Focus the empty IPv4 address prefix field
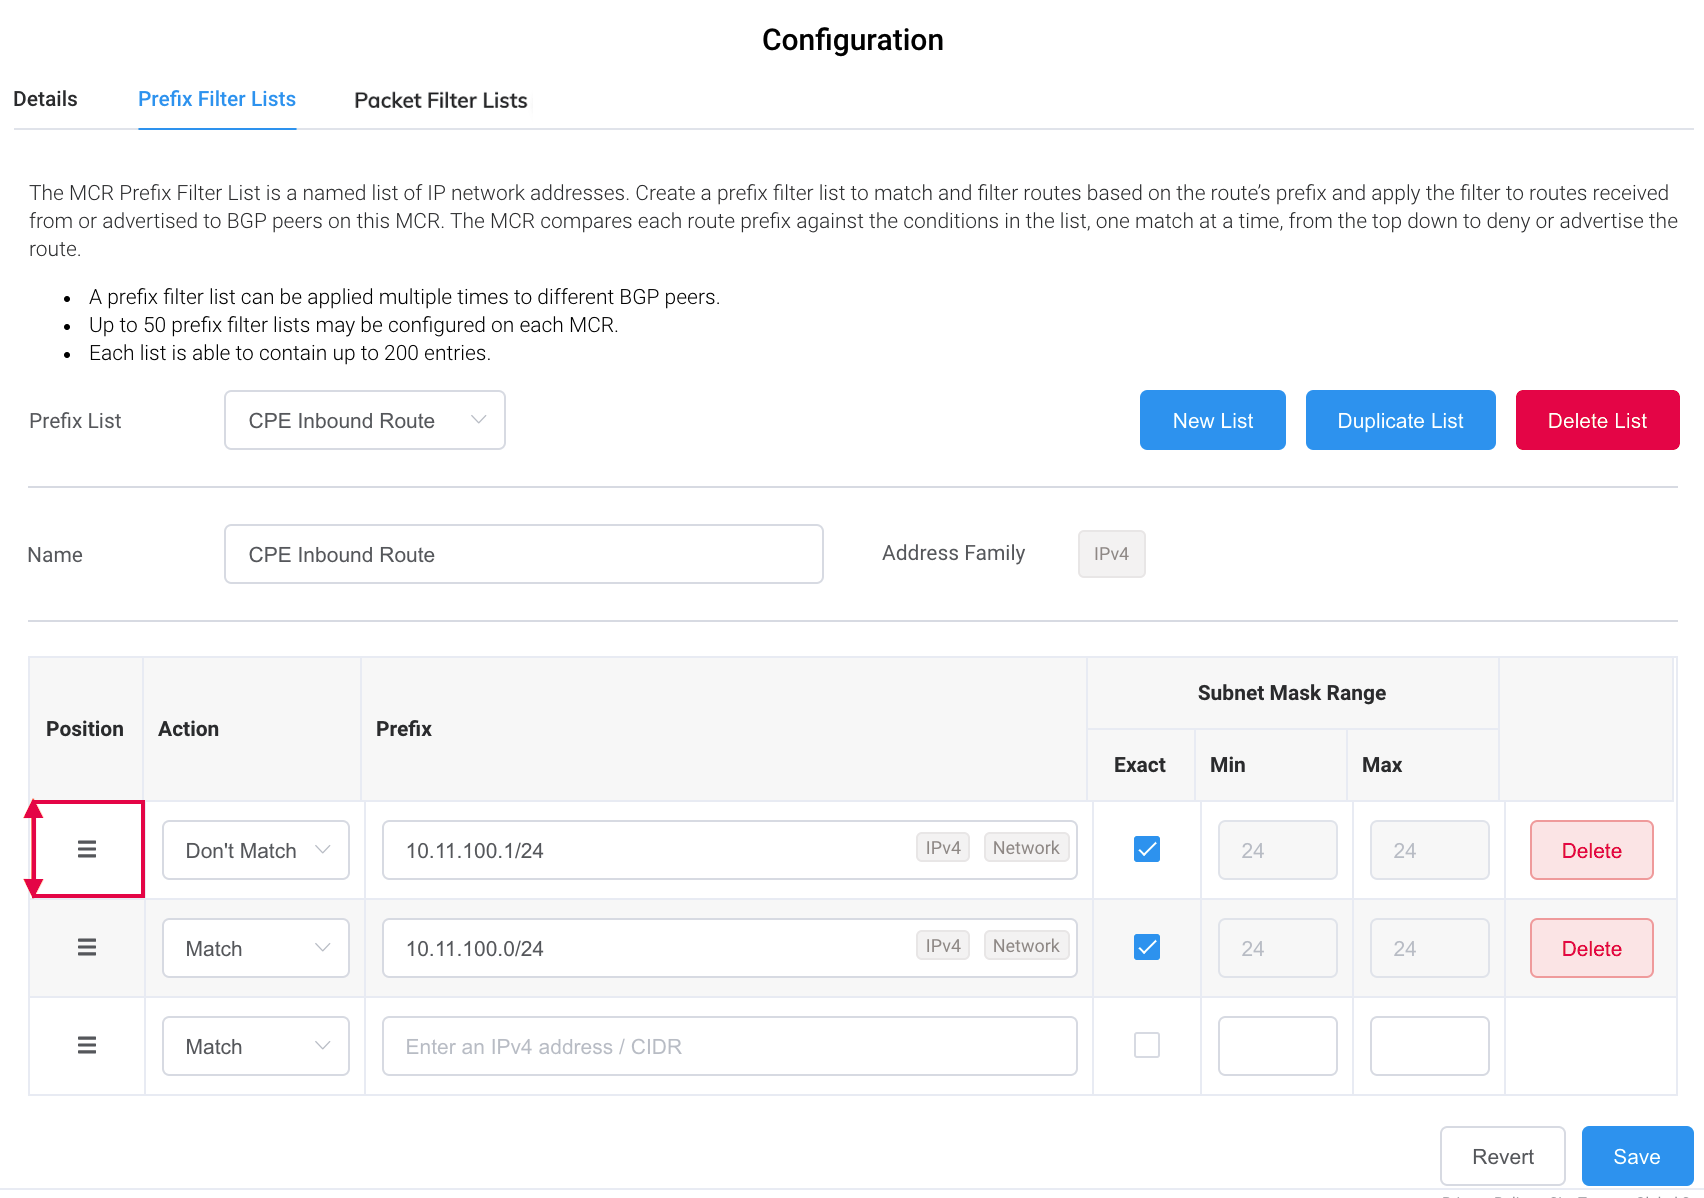Image resolution: width=1704 pixels, height=1198 pixels. point(729,1046)
